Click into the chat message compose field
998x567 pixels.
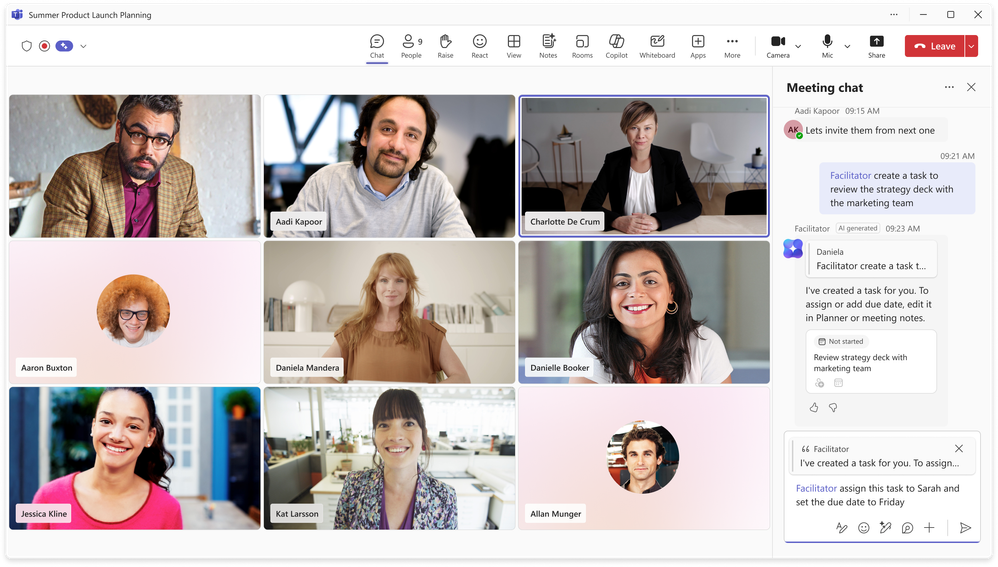click(x=882, y=495)
